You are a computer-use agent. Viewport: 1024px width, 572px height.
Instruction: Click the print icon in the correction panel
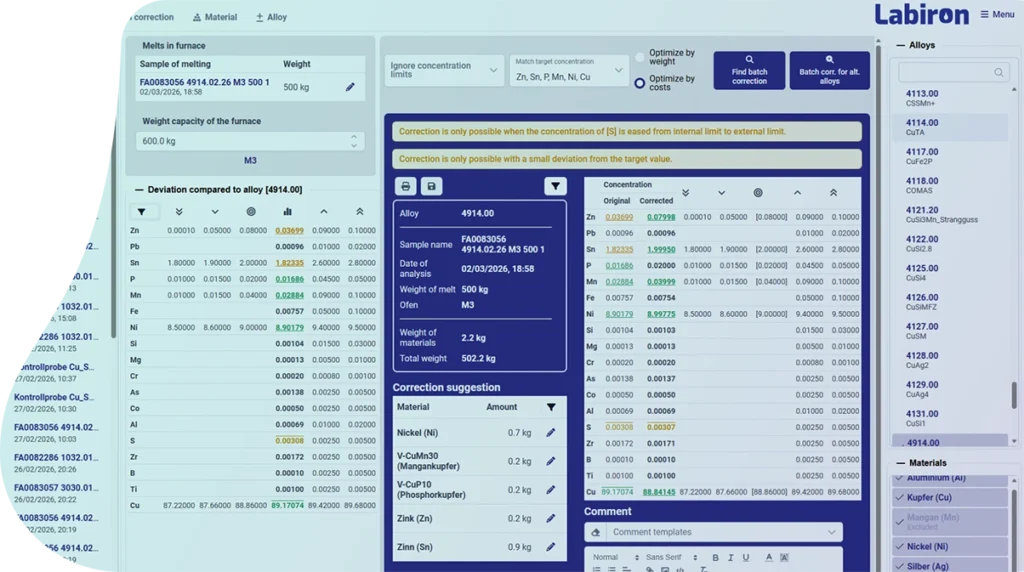tap(406, 186)
